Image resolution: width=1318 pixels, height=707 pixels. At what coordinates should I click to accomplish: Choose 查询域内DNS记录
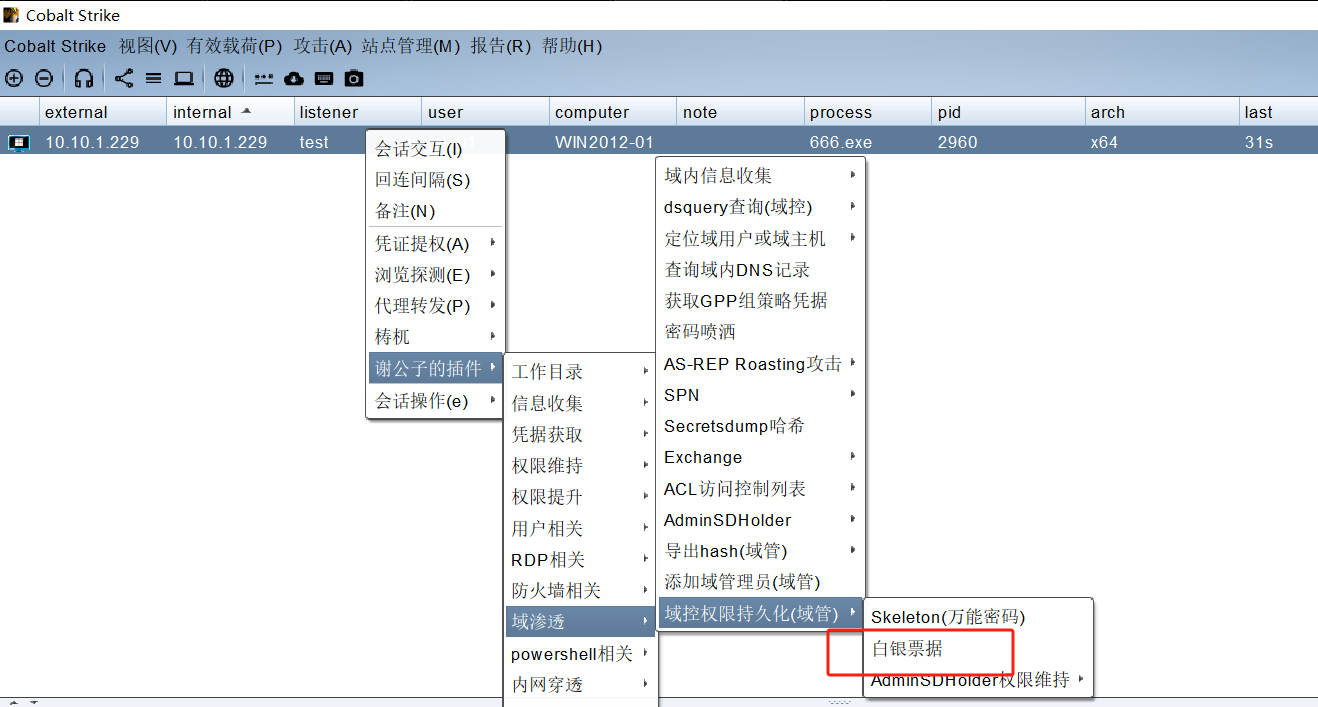(x=761, y=269)
